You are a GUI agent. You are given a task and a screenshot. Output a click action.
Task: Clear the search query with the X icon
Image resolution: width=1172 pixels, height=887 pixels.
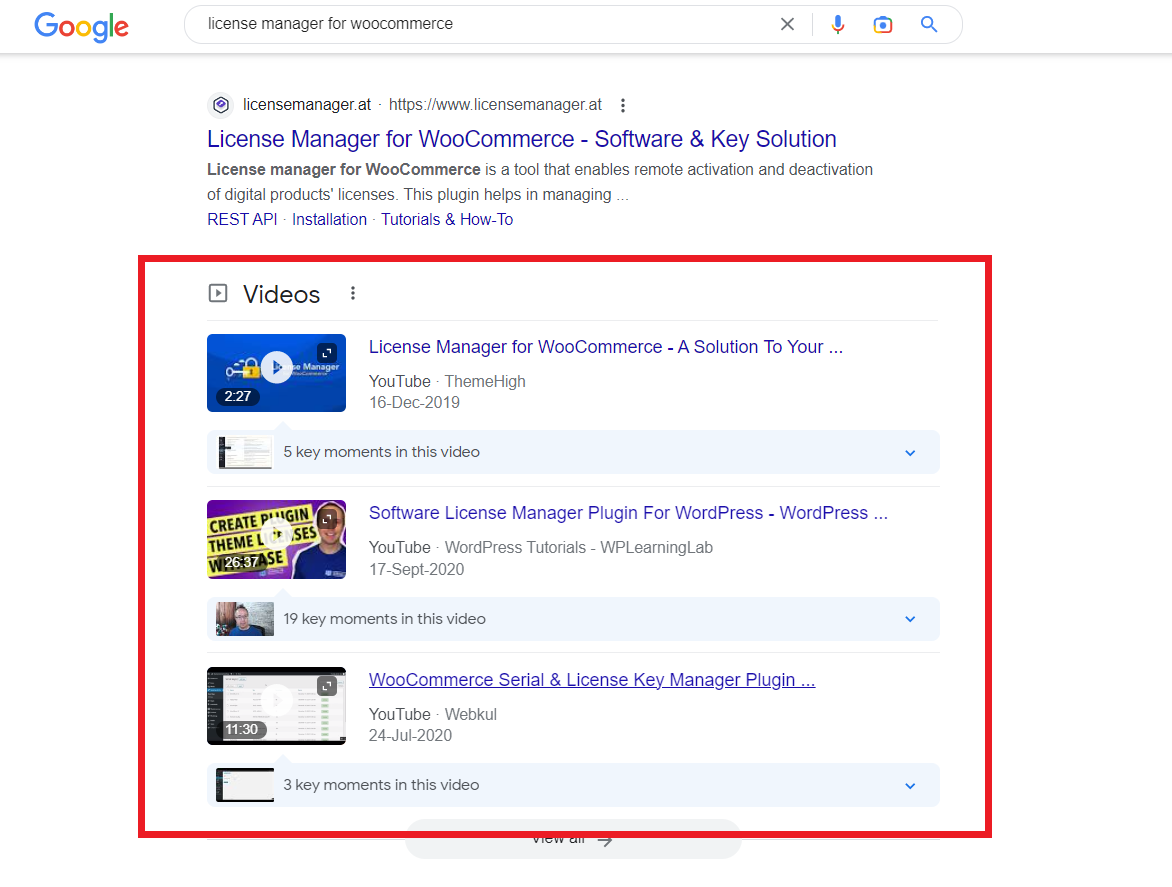787,25
